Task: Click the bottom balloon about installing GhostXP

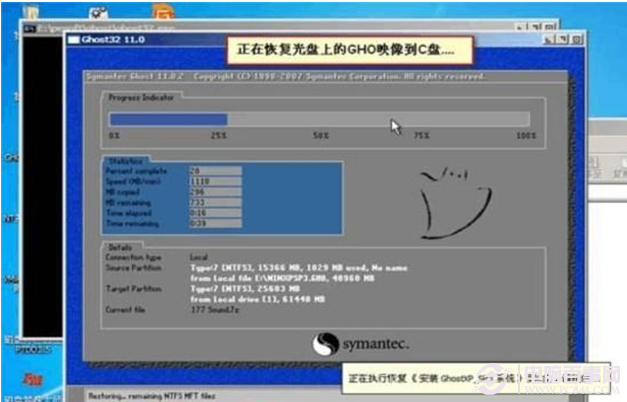Action: (x=476, y=378)
